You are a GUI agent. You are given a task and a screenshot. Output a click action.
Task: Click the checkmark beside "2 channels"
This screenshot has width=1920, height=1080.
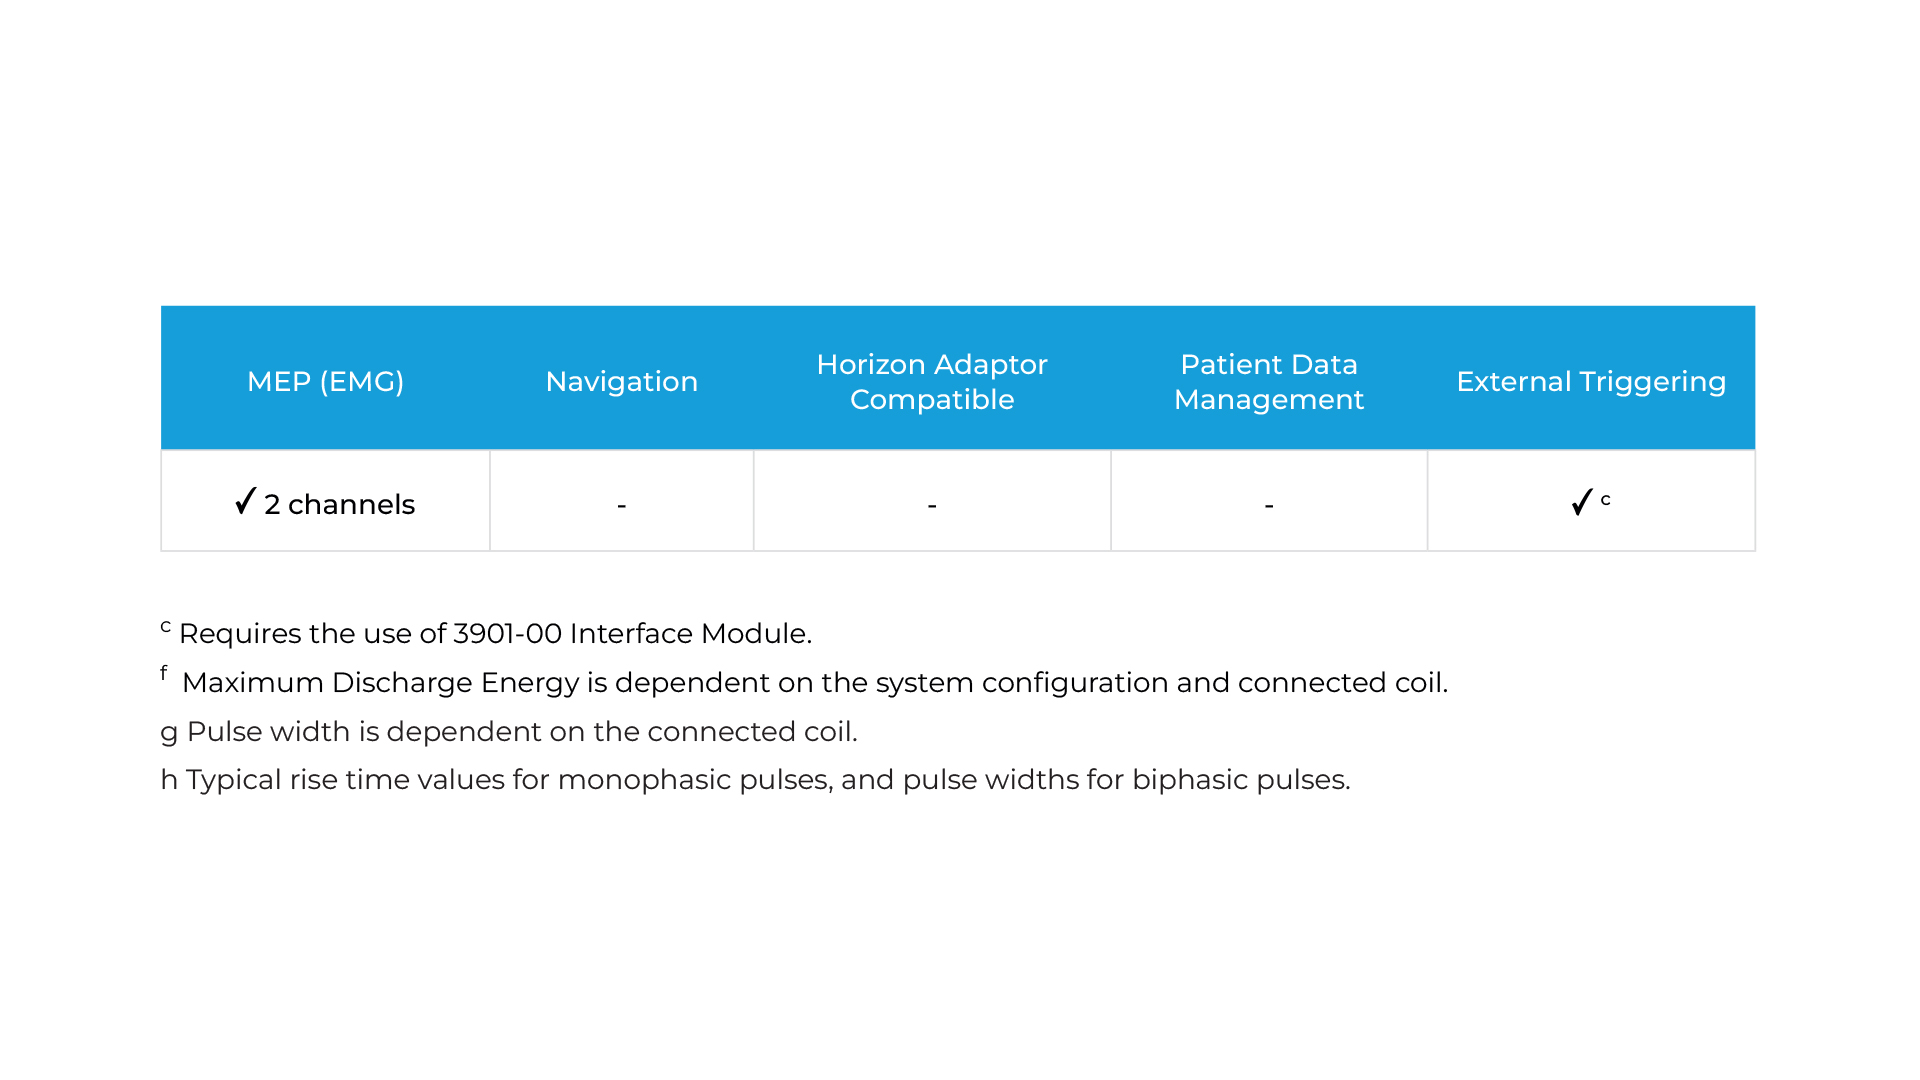245,501
